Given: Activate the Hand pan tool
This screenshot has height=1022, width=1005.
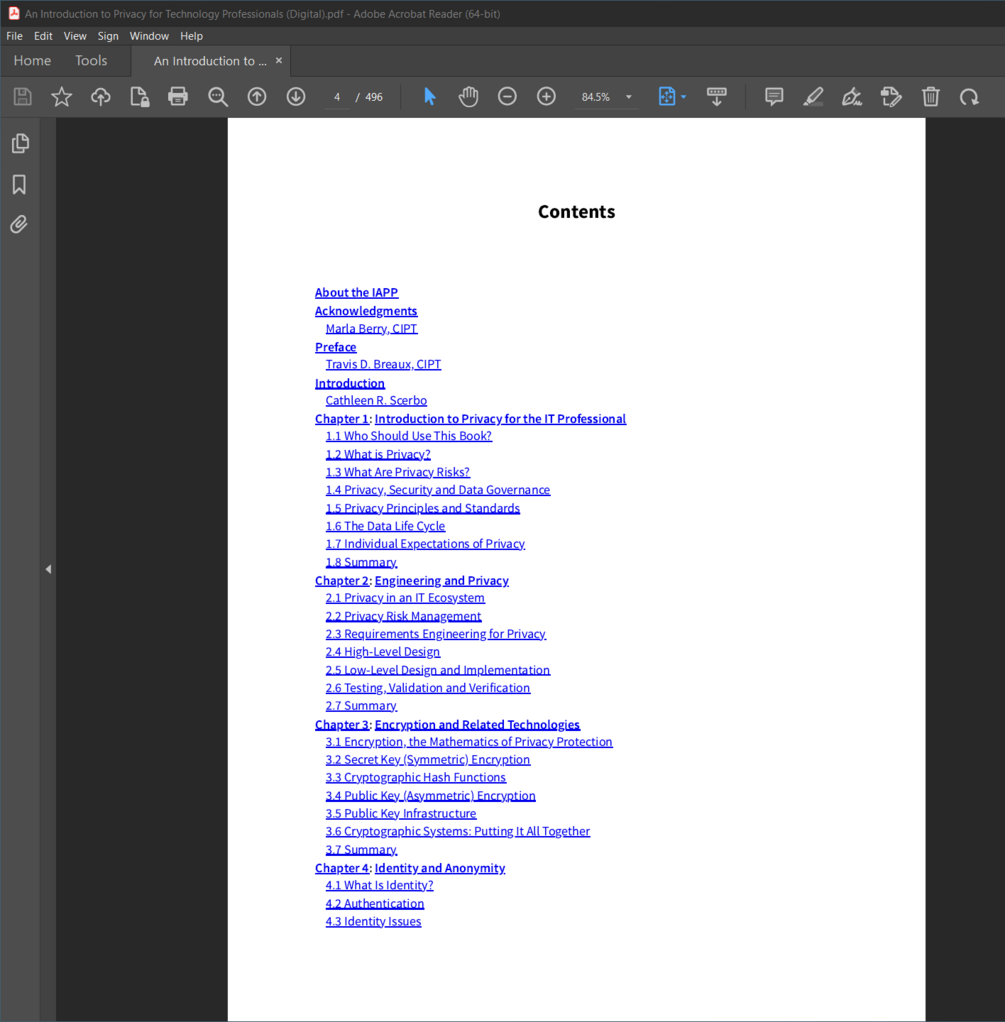Looking at the screenshot, I should click(x=468, y=97).
